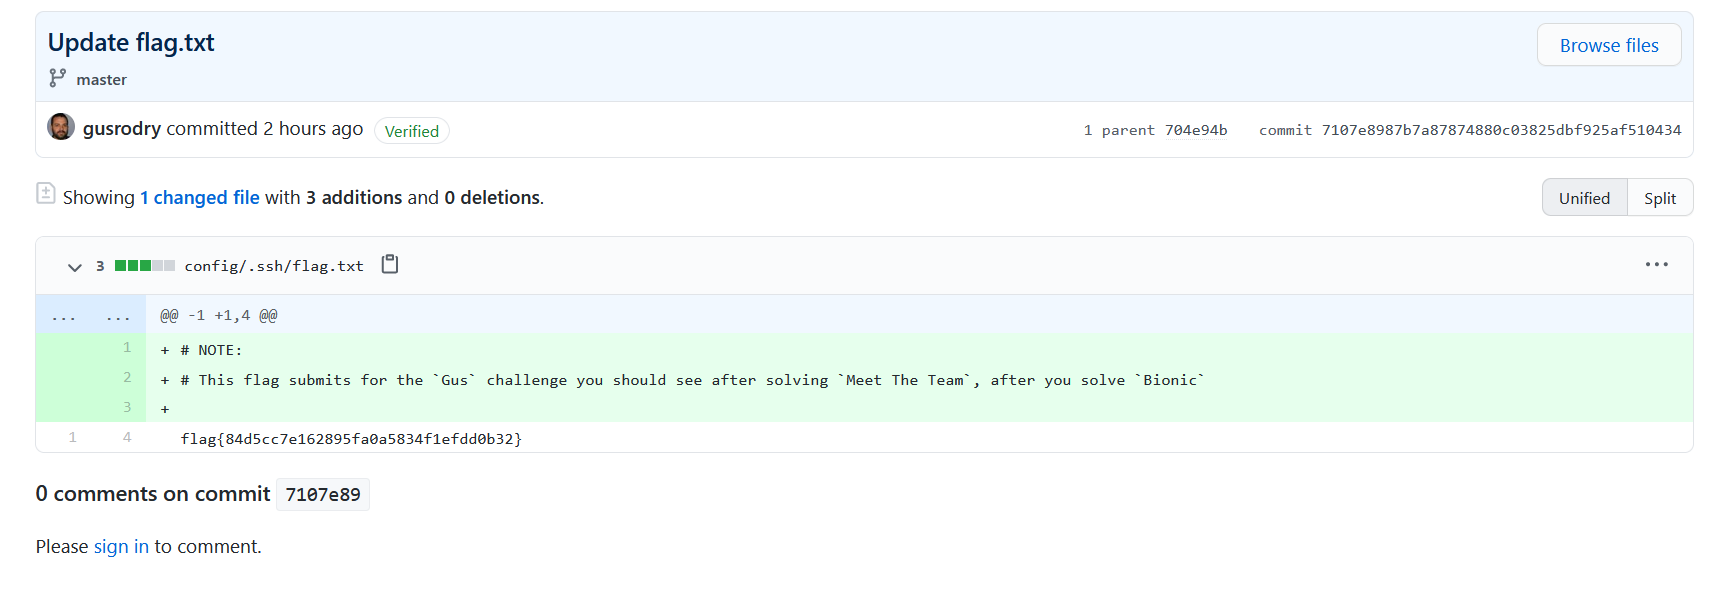Click new line number 4
Viewport: 1731px width, 599px height.
pos(127,437)
